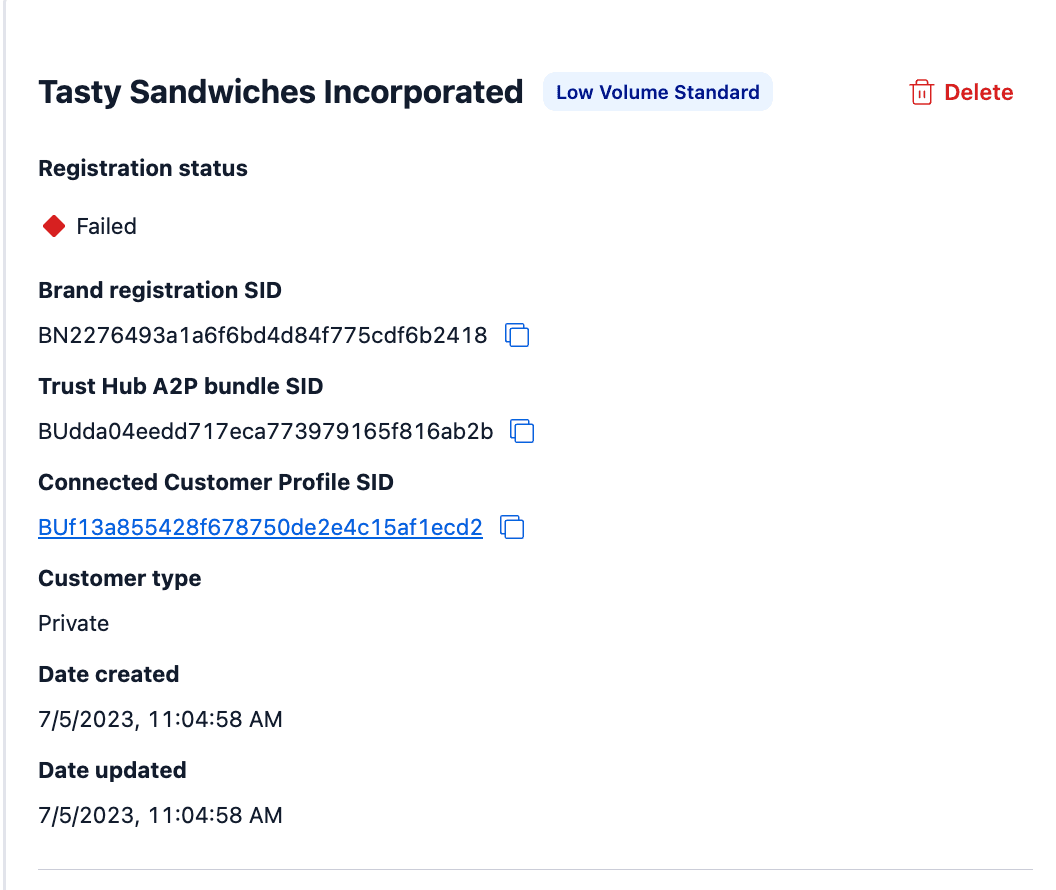The width and height of the screenshot is (1056, 890).
Task: Select the copy icon beside BN2276493a1a6f6bd4d84f775cdf6b2418
Action: pos(517,336)
